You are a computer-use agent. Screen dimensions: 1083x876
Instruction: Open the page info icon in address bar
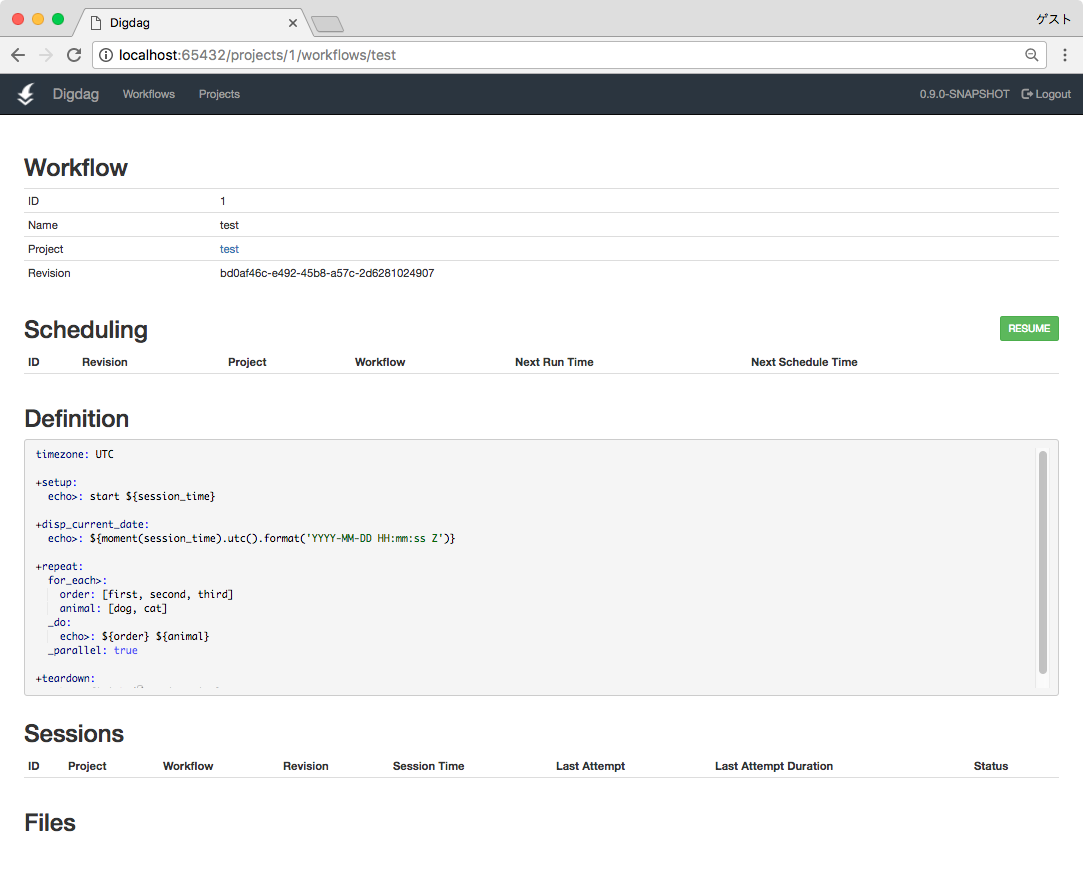click(x=106, y=55)
